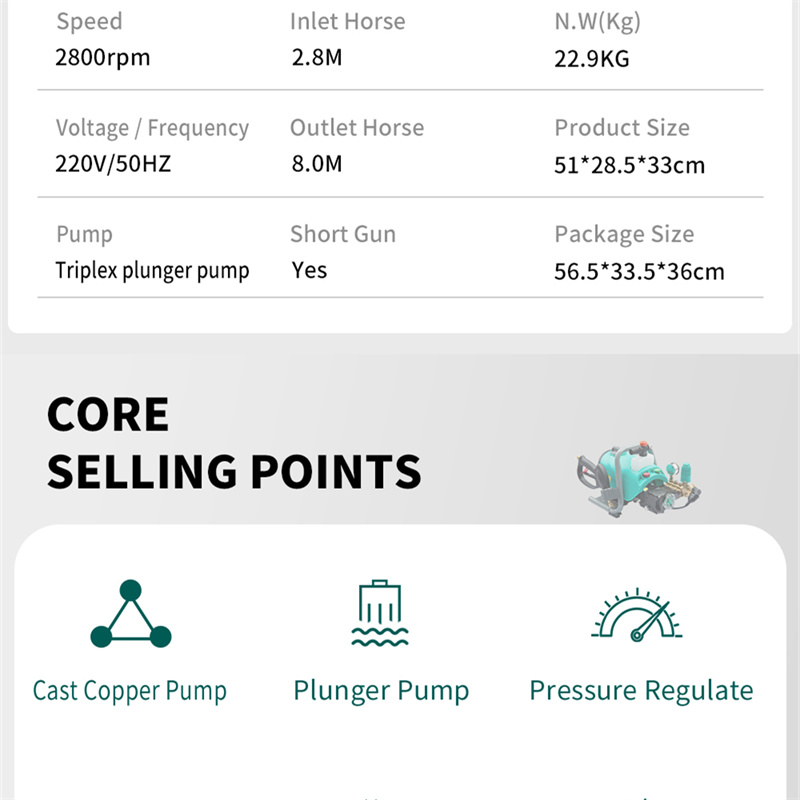The width and height of the screenshot is (800, 800).
Task: Select the Cast Copper Pump label
Action: [x=130, y=691]
